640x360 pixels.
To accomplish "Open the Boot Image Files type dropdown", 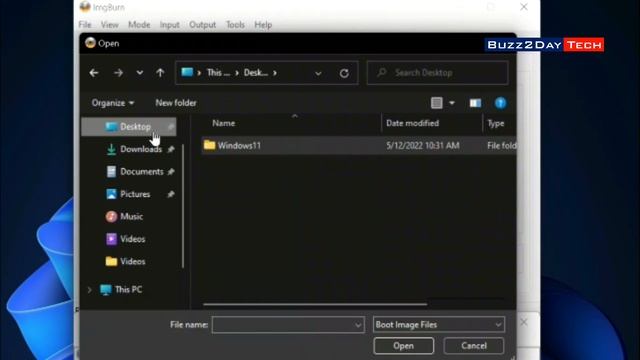I will pyautogui.click(x=439, y=325).
